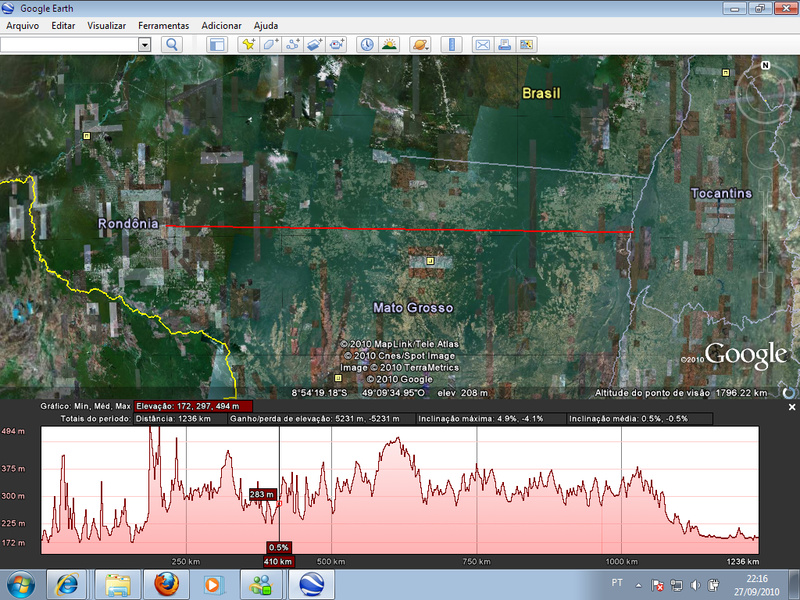Click the 410 km elevation profile marker
This screenshot has height=600, width=800.
(279, 561)
